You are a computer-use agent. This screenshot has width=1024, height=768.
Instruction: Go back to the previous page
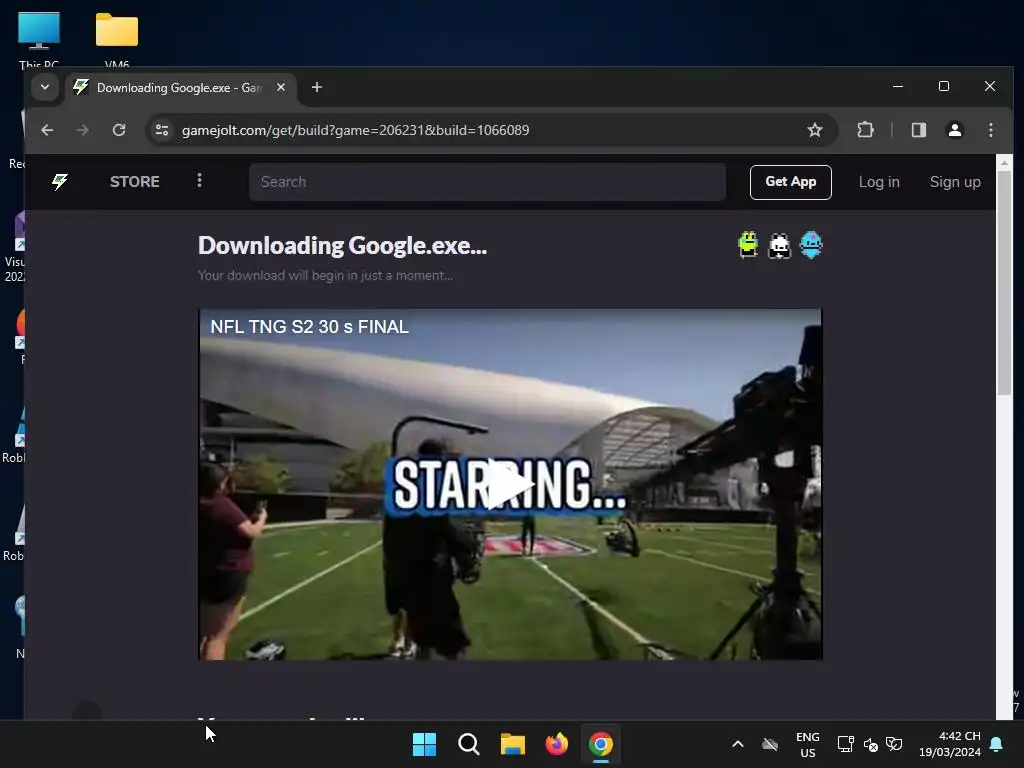[x=47, y=130]
